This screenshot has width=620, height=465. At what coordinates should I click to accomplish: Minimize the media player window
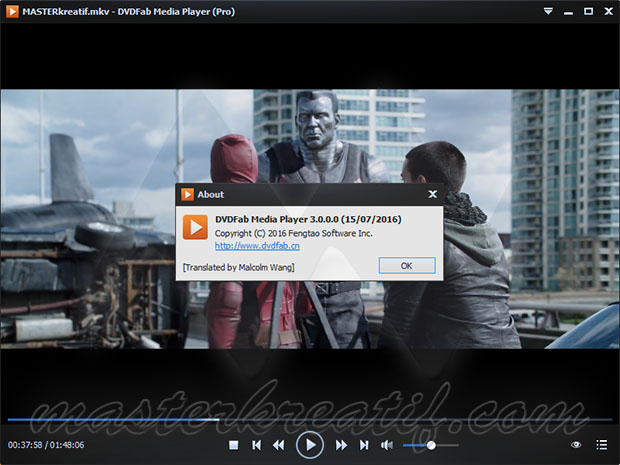pos(569,12)
